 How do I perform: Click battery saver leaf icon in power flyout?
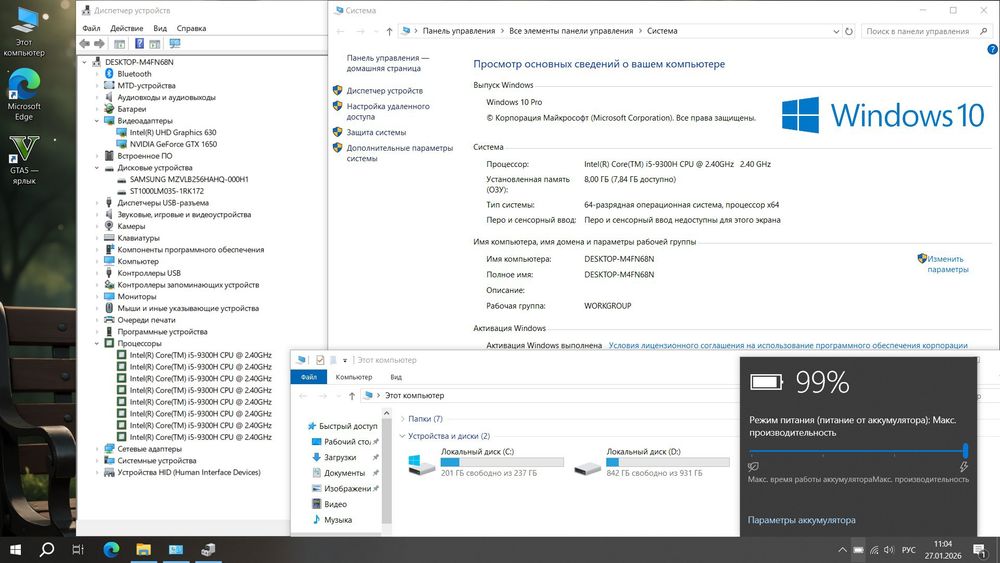[x=753, y=467]
